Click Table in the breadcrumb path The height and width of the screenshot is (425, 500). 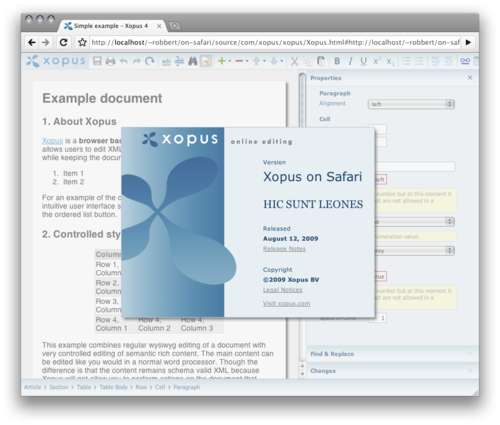(84, 387)
